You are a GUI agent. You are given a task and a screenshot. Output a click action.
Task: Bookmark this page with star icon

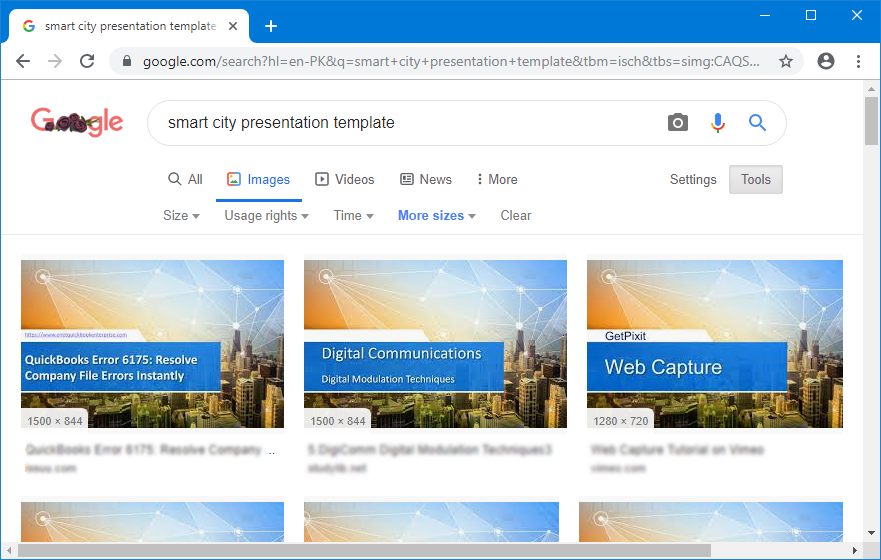click(786, 61)
